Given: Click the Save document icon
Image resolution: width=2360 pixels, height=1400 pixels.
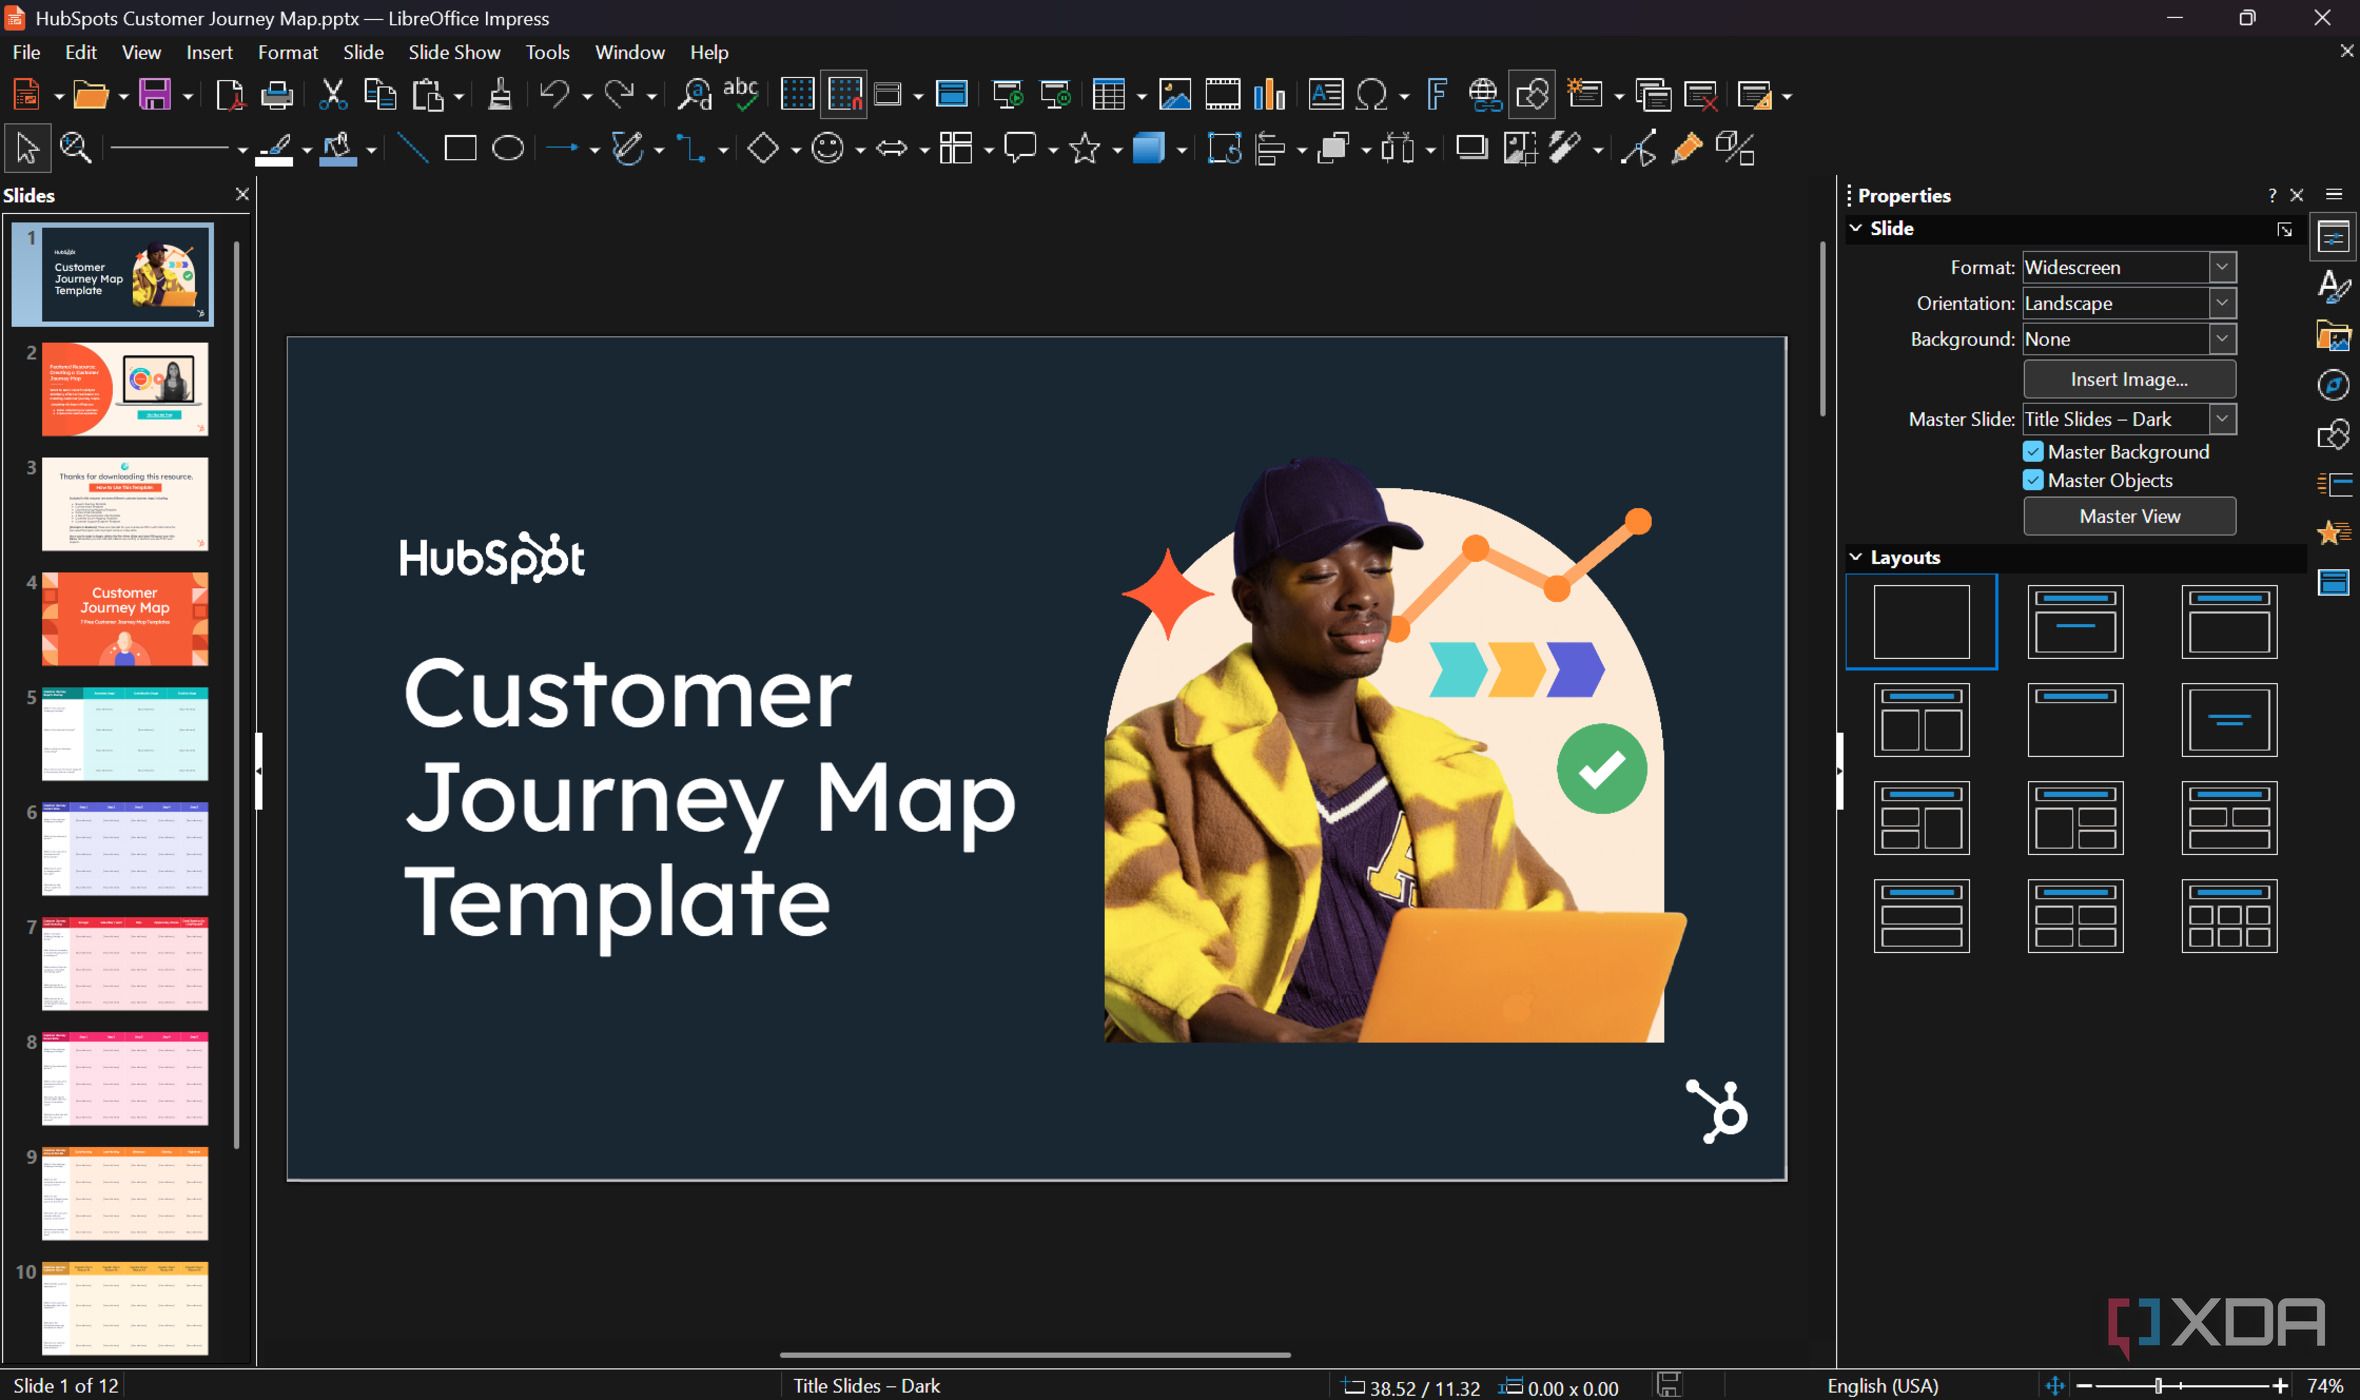Looking at the screenshot, I should pyautogui.click(x=155, y=95).
